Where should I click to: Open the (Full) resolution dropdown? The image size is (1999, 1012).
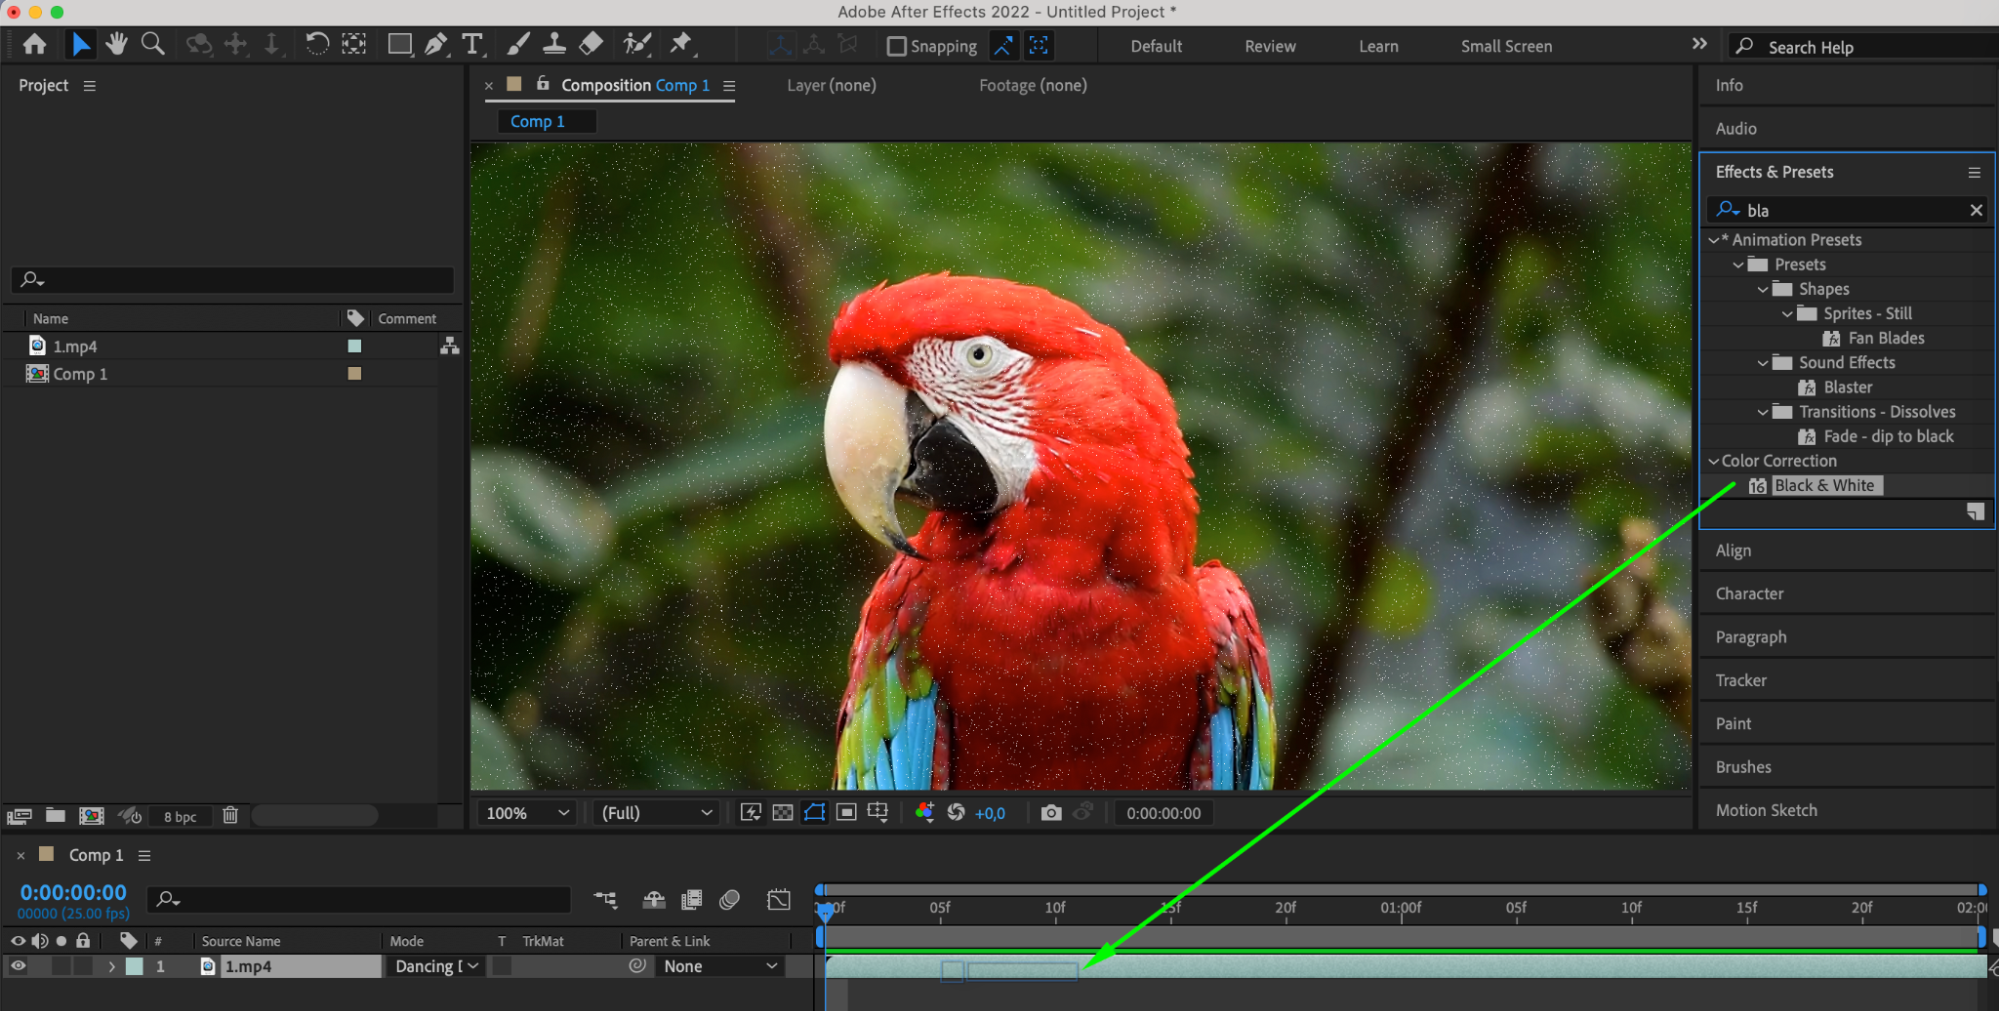[656, 813]
